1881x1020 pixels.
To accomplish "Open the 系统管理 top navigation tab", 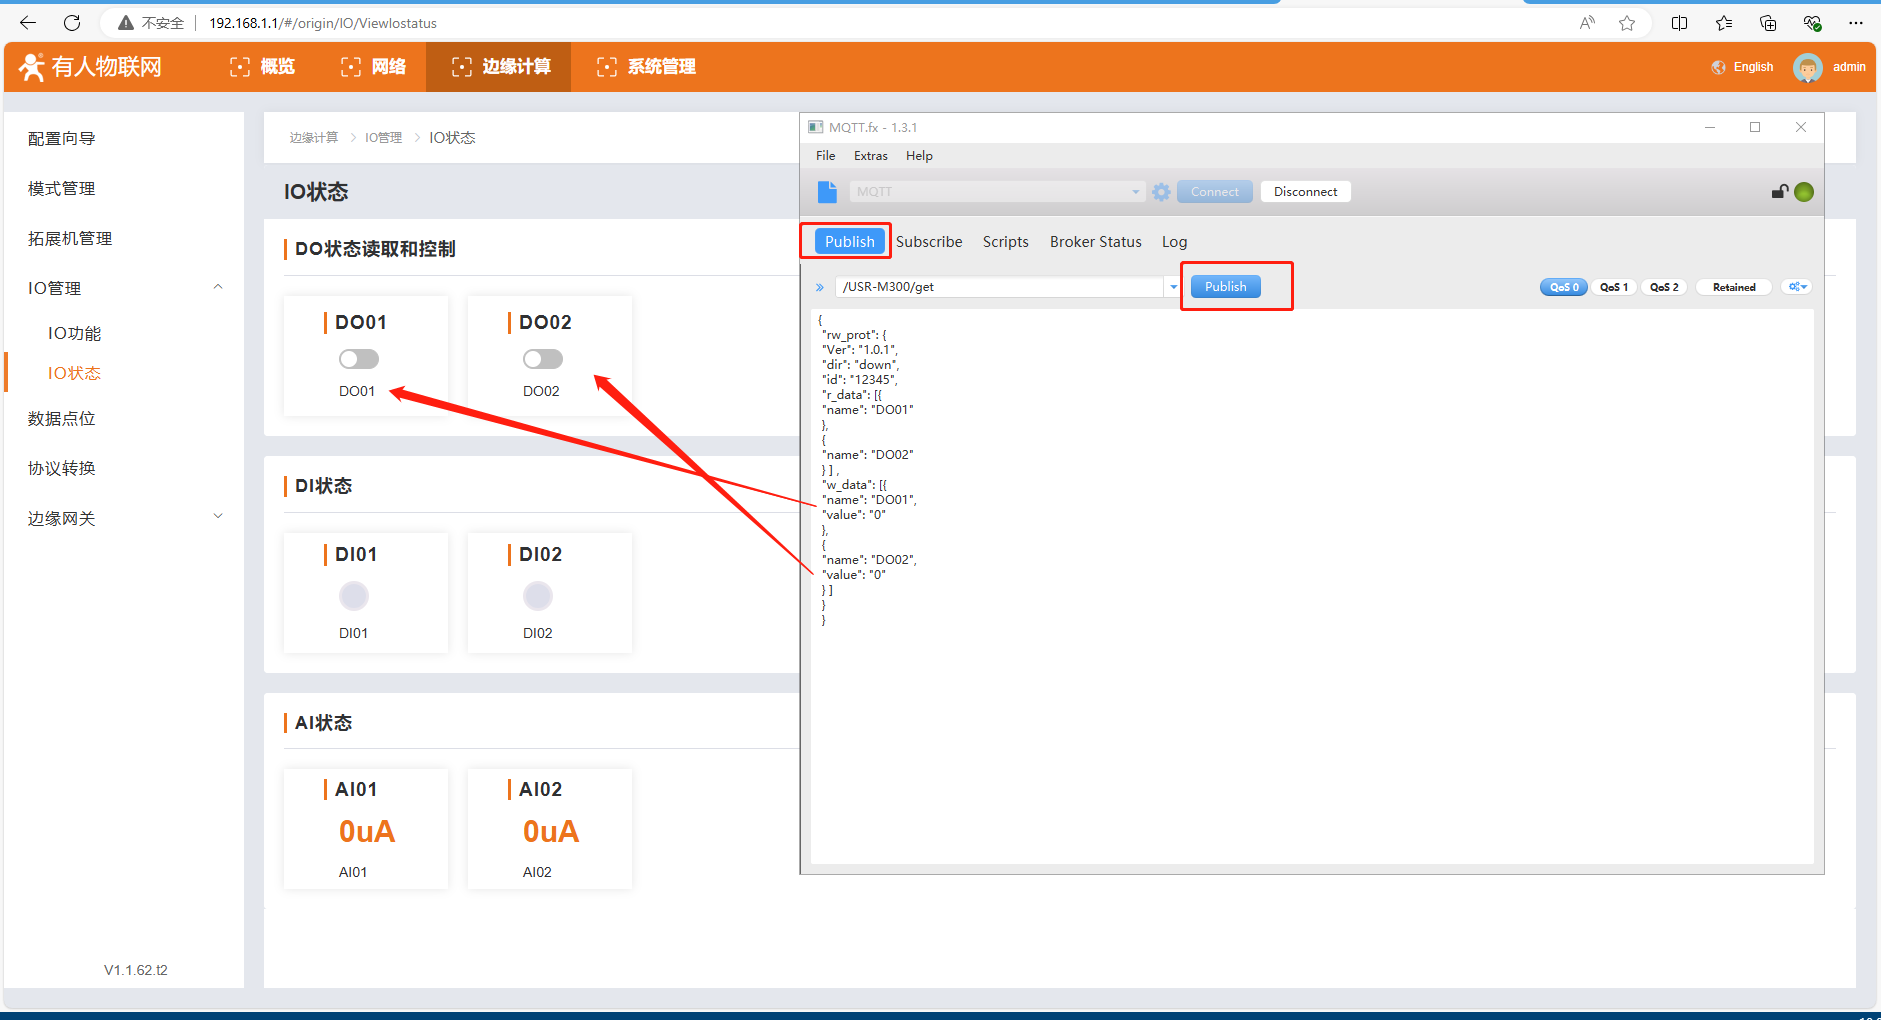I will [x=646, y=67].
